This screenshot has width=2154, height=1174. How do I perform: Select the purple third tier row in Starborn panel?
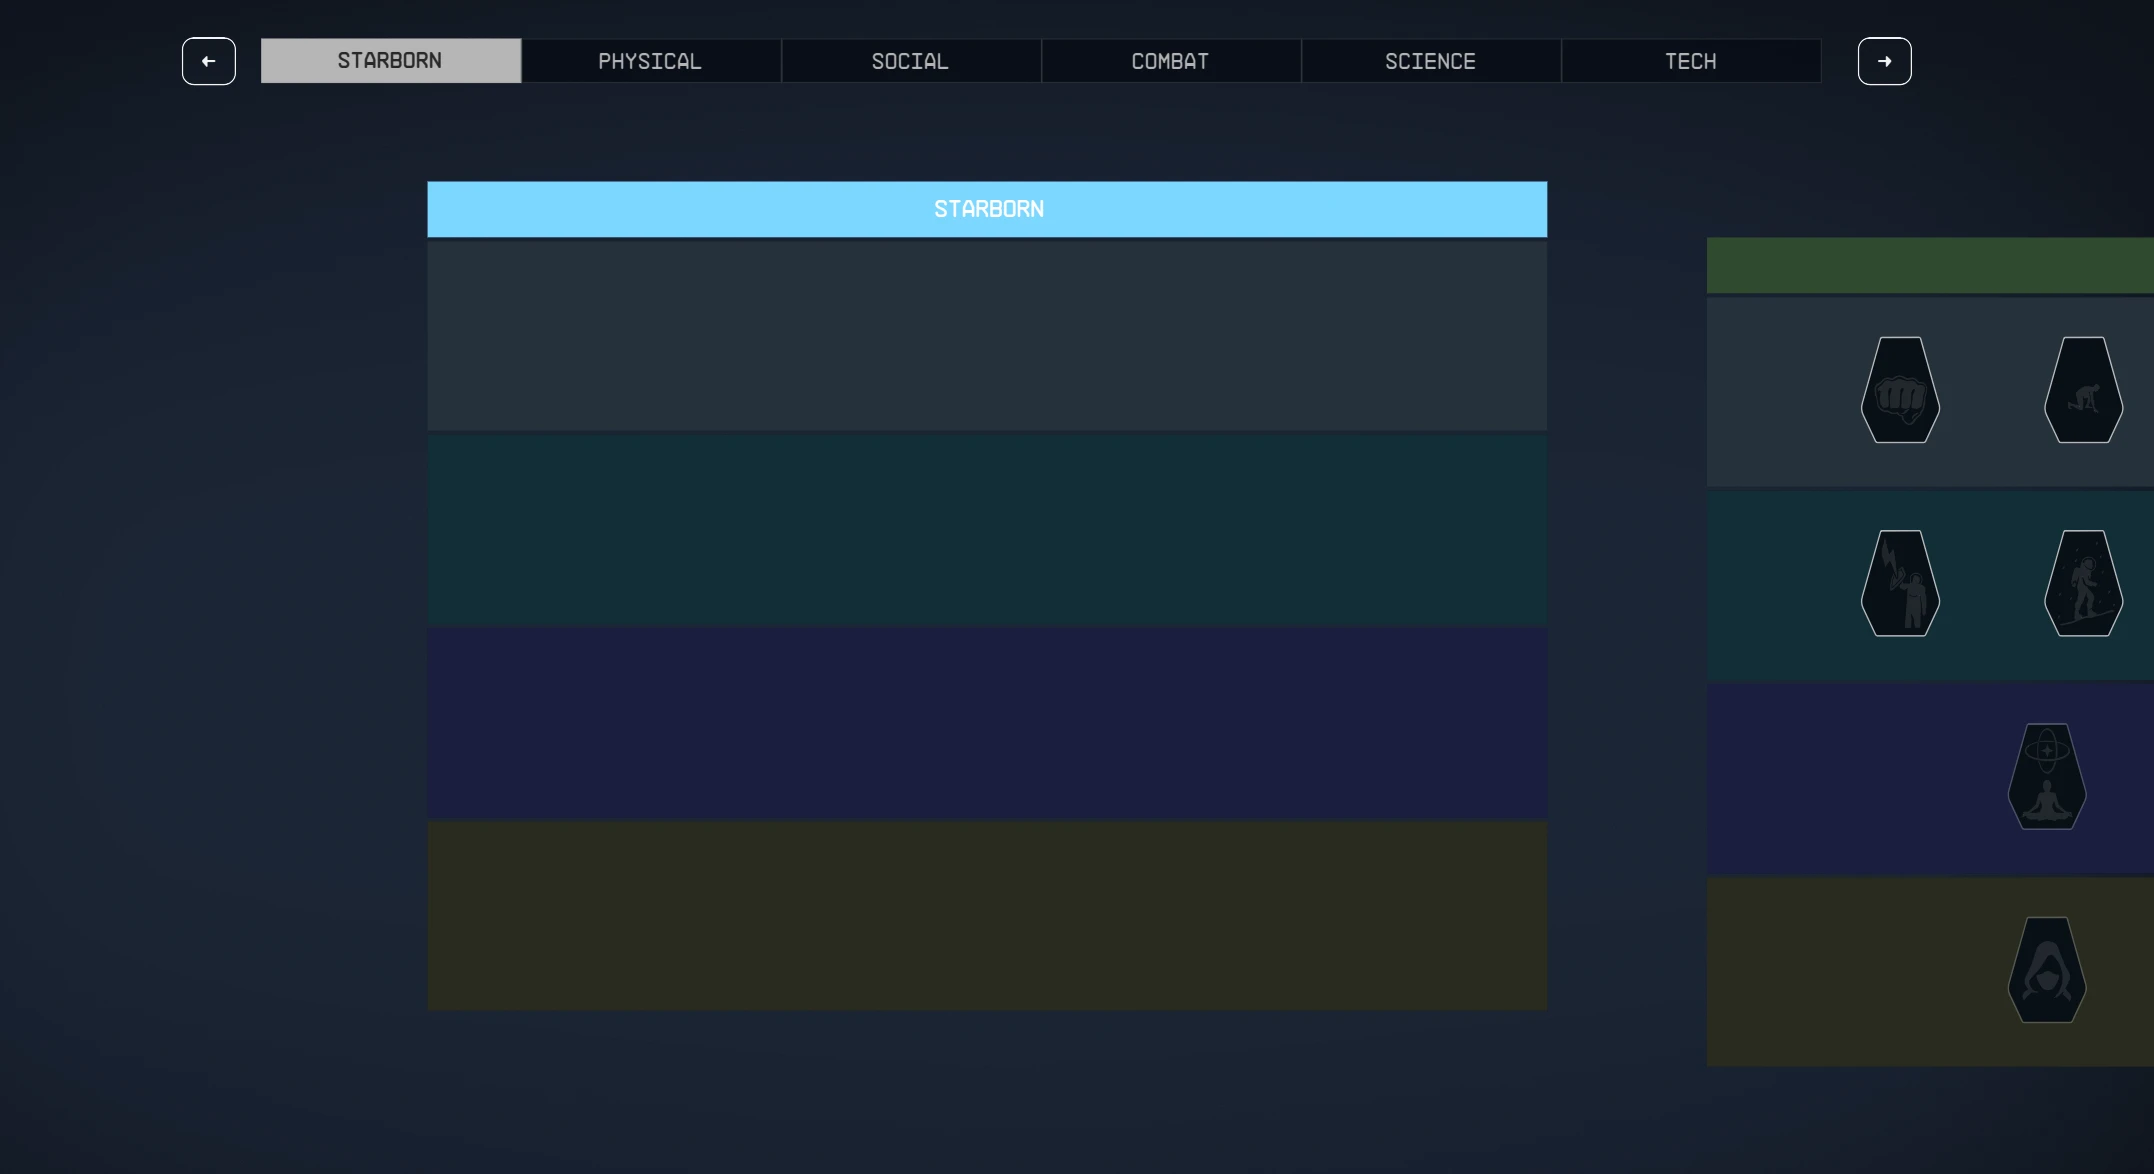[x=987, y=723]
